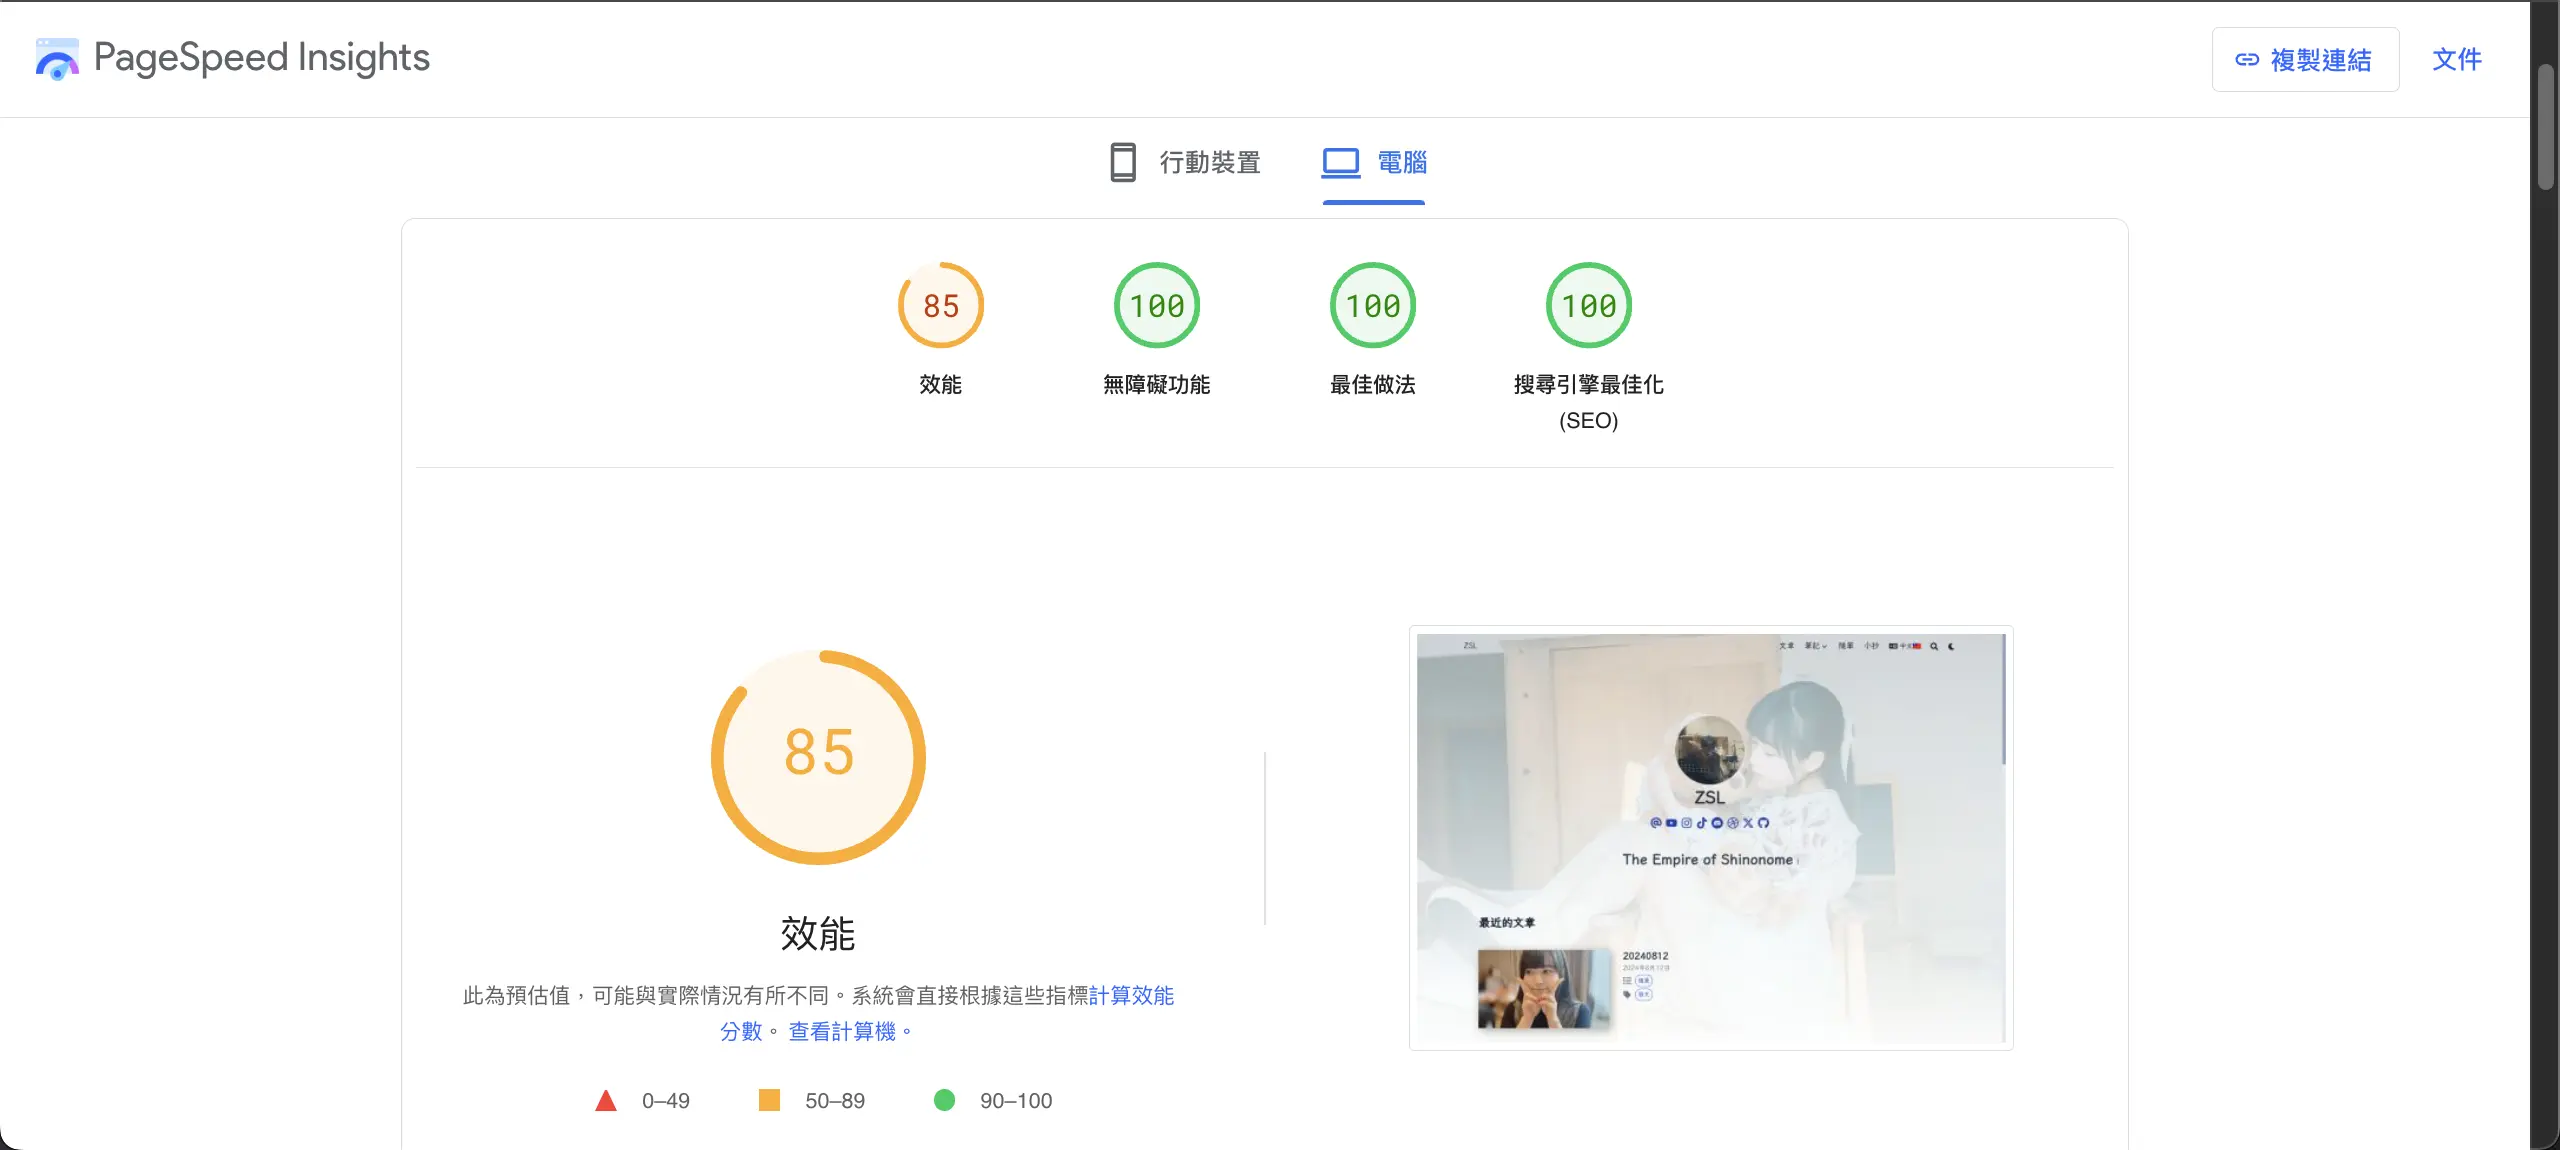Click the Instagram icon in the site preview

[1686, 823]
